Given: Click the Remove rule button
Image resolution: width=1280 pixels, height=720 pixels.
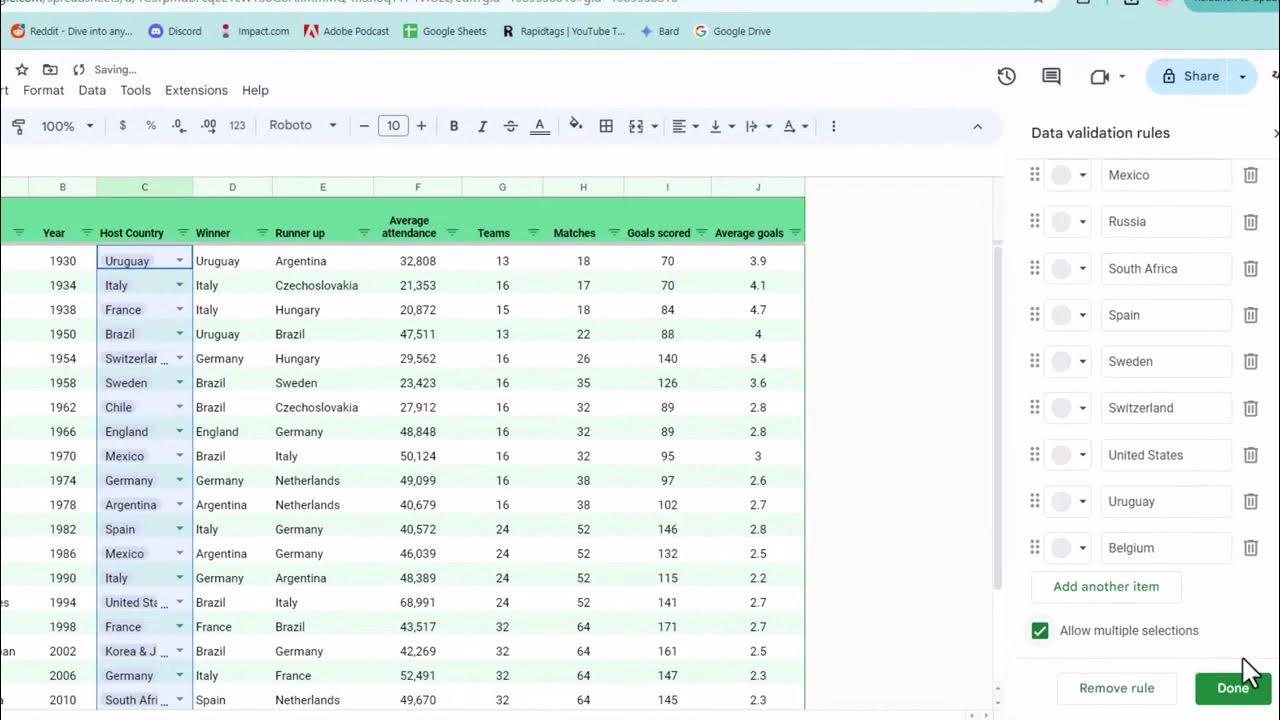Looking at the screenshot, I should [1117, 688].
